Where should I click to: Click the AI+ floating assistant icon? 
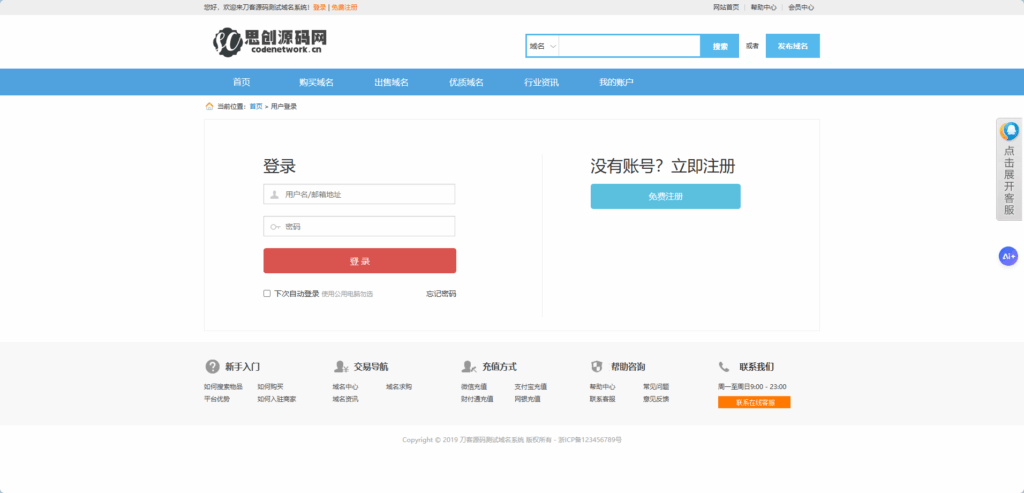[1008, 257]
